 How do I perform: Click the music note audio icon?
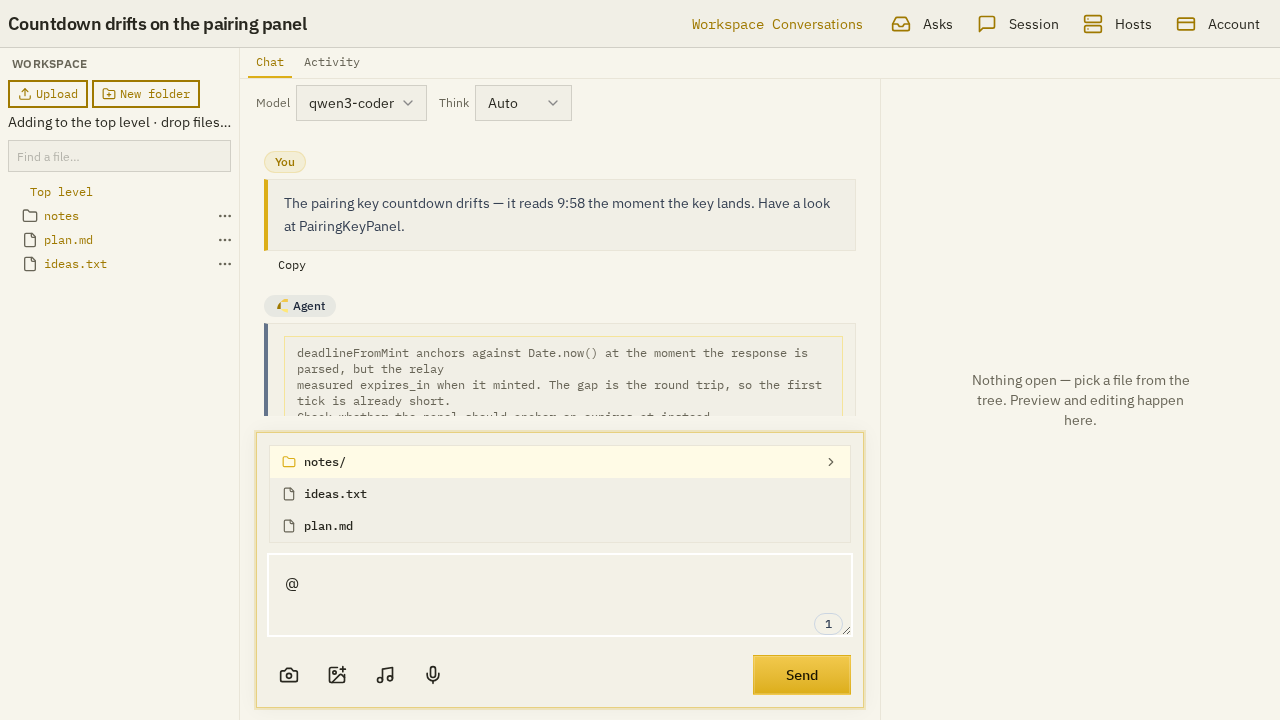385,675
